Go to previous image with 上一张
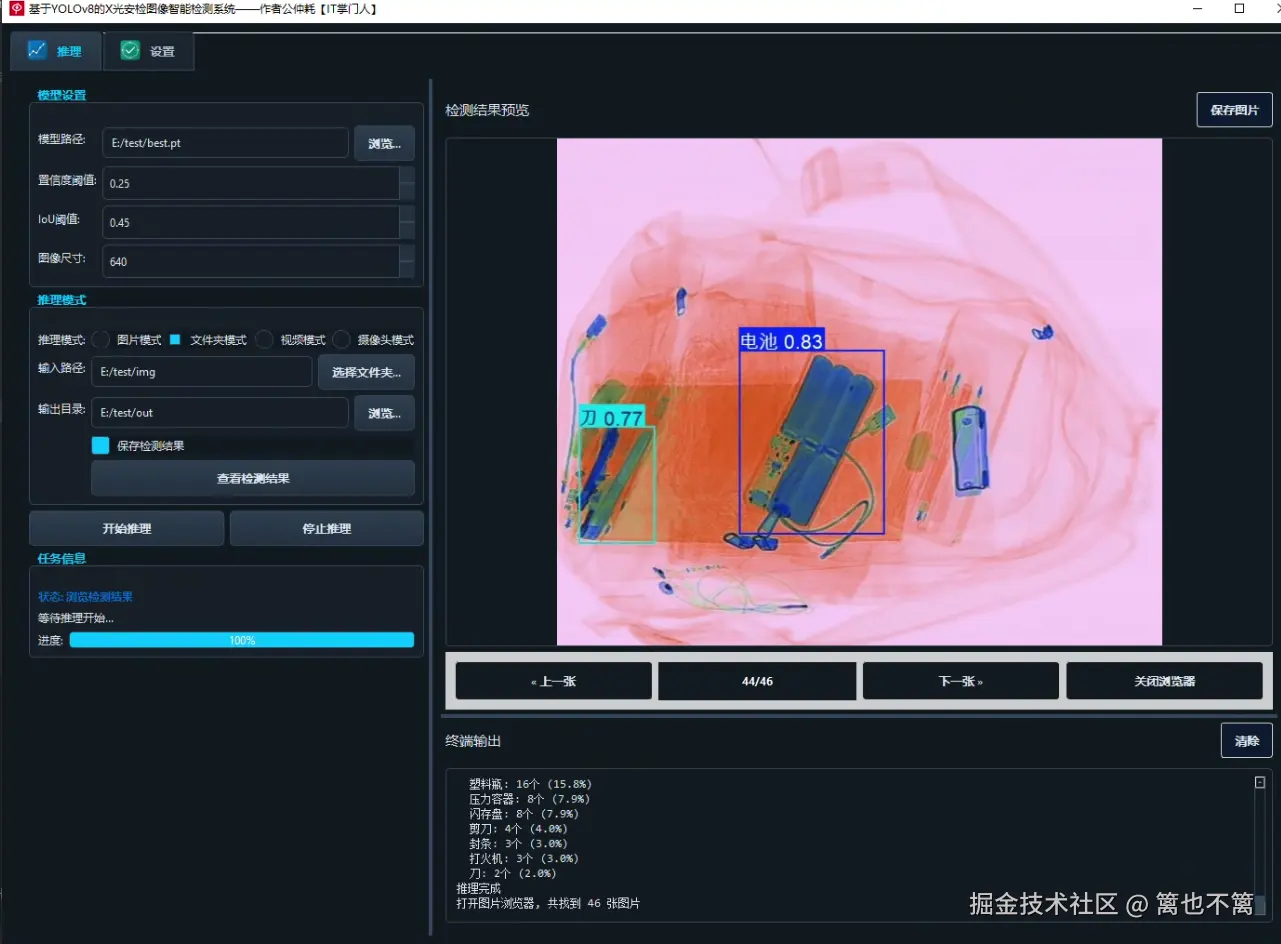Viewport: 1281px width, 944px height. coord(553,681)
